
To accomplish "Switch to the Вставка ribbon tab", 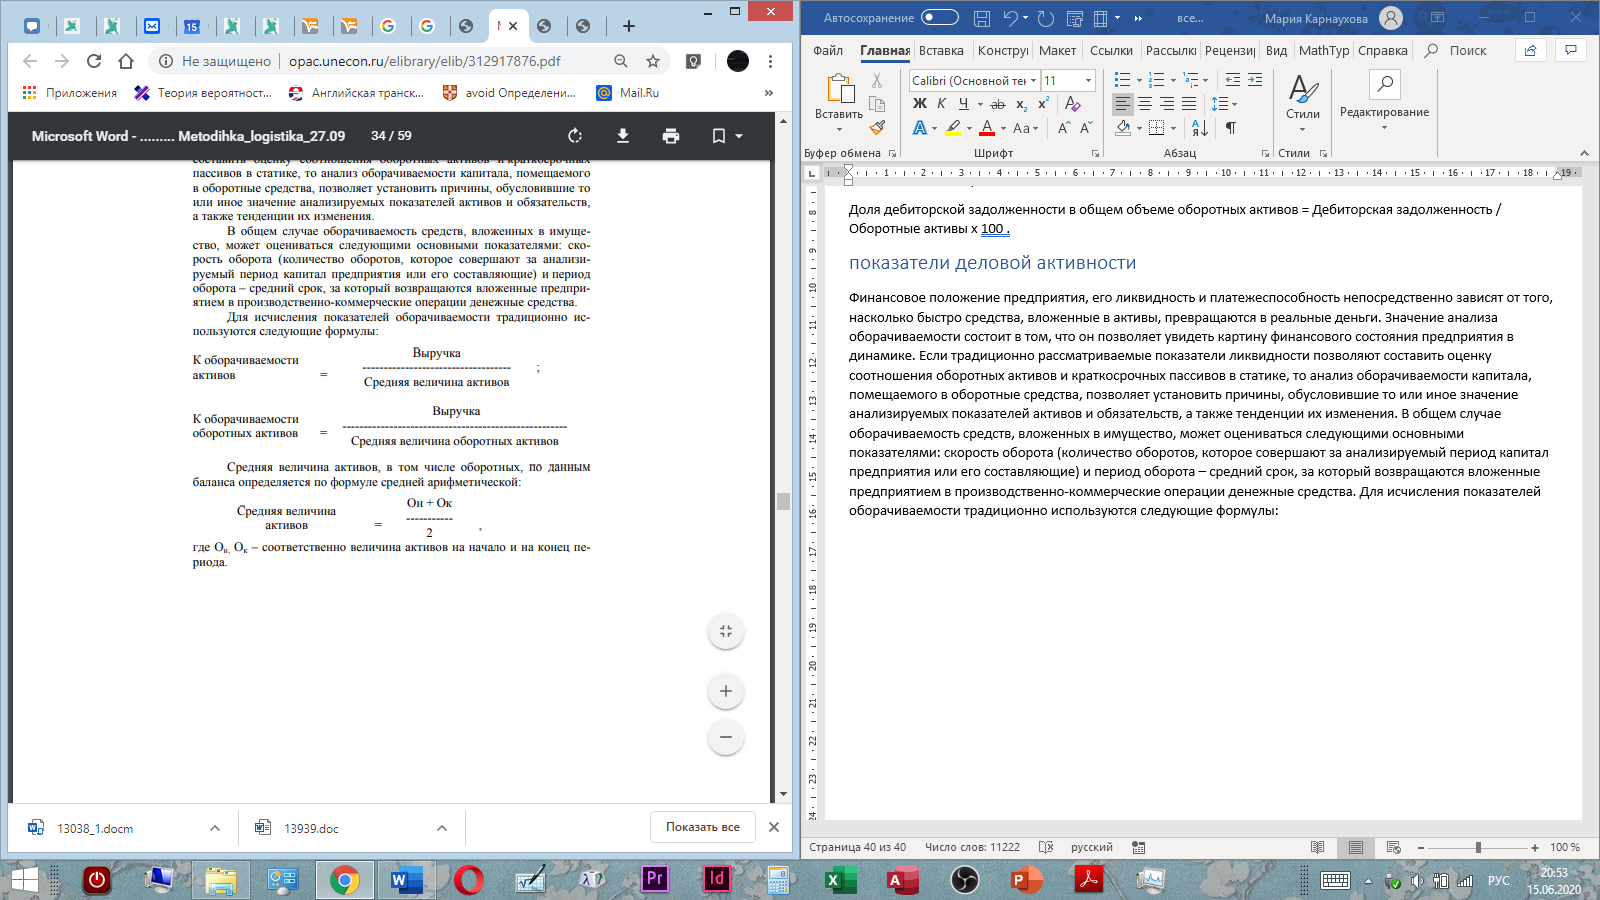I will click(941, 51).
